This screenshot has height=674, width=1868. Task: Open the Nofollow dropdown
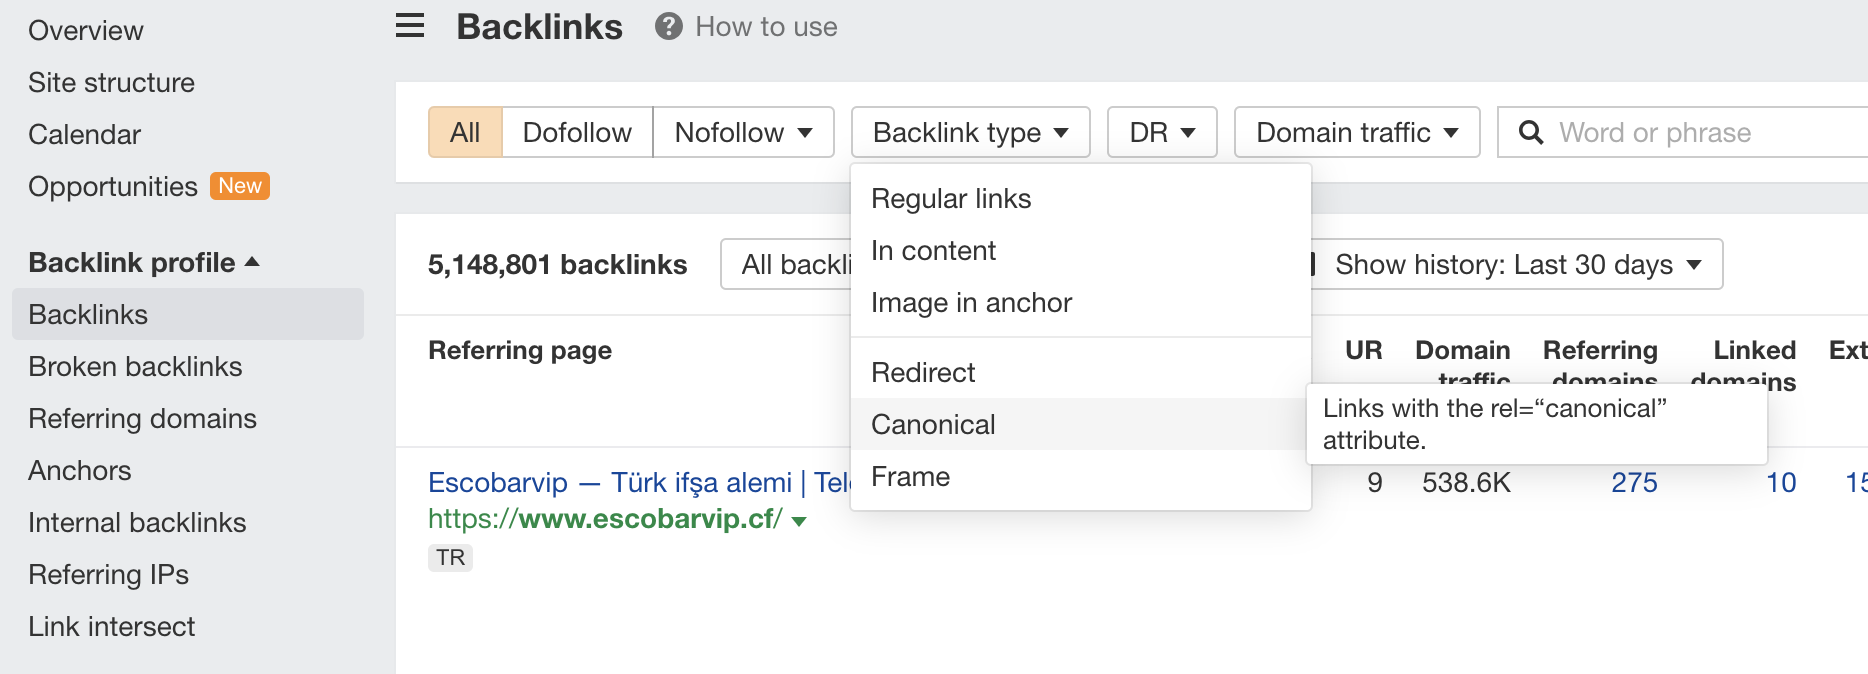(743, 132)
